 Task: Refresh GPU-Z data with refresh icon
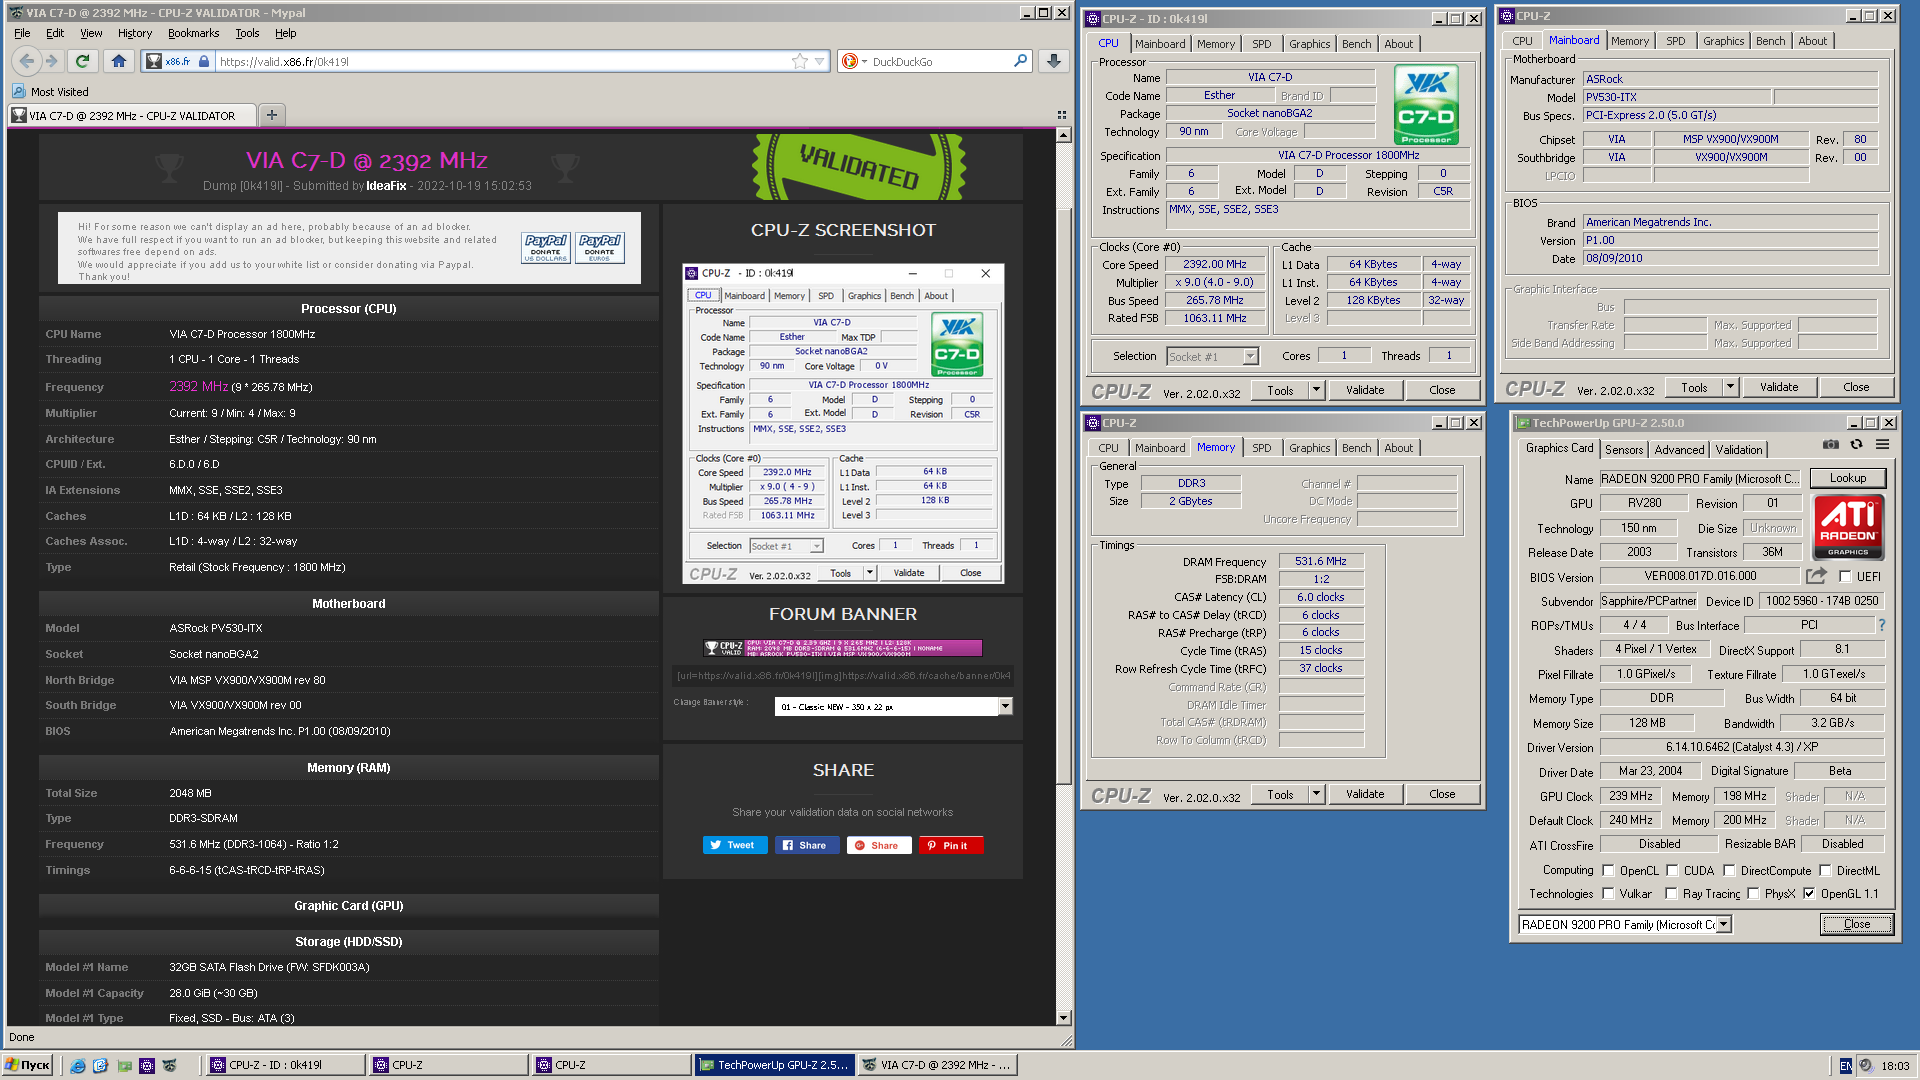1856,445
